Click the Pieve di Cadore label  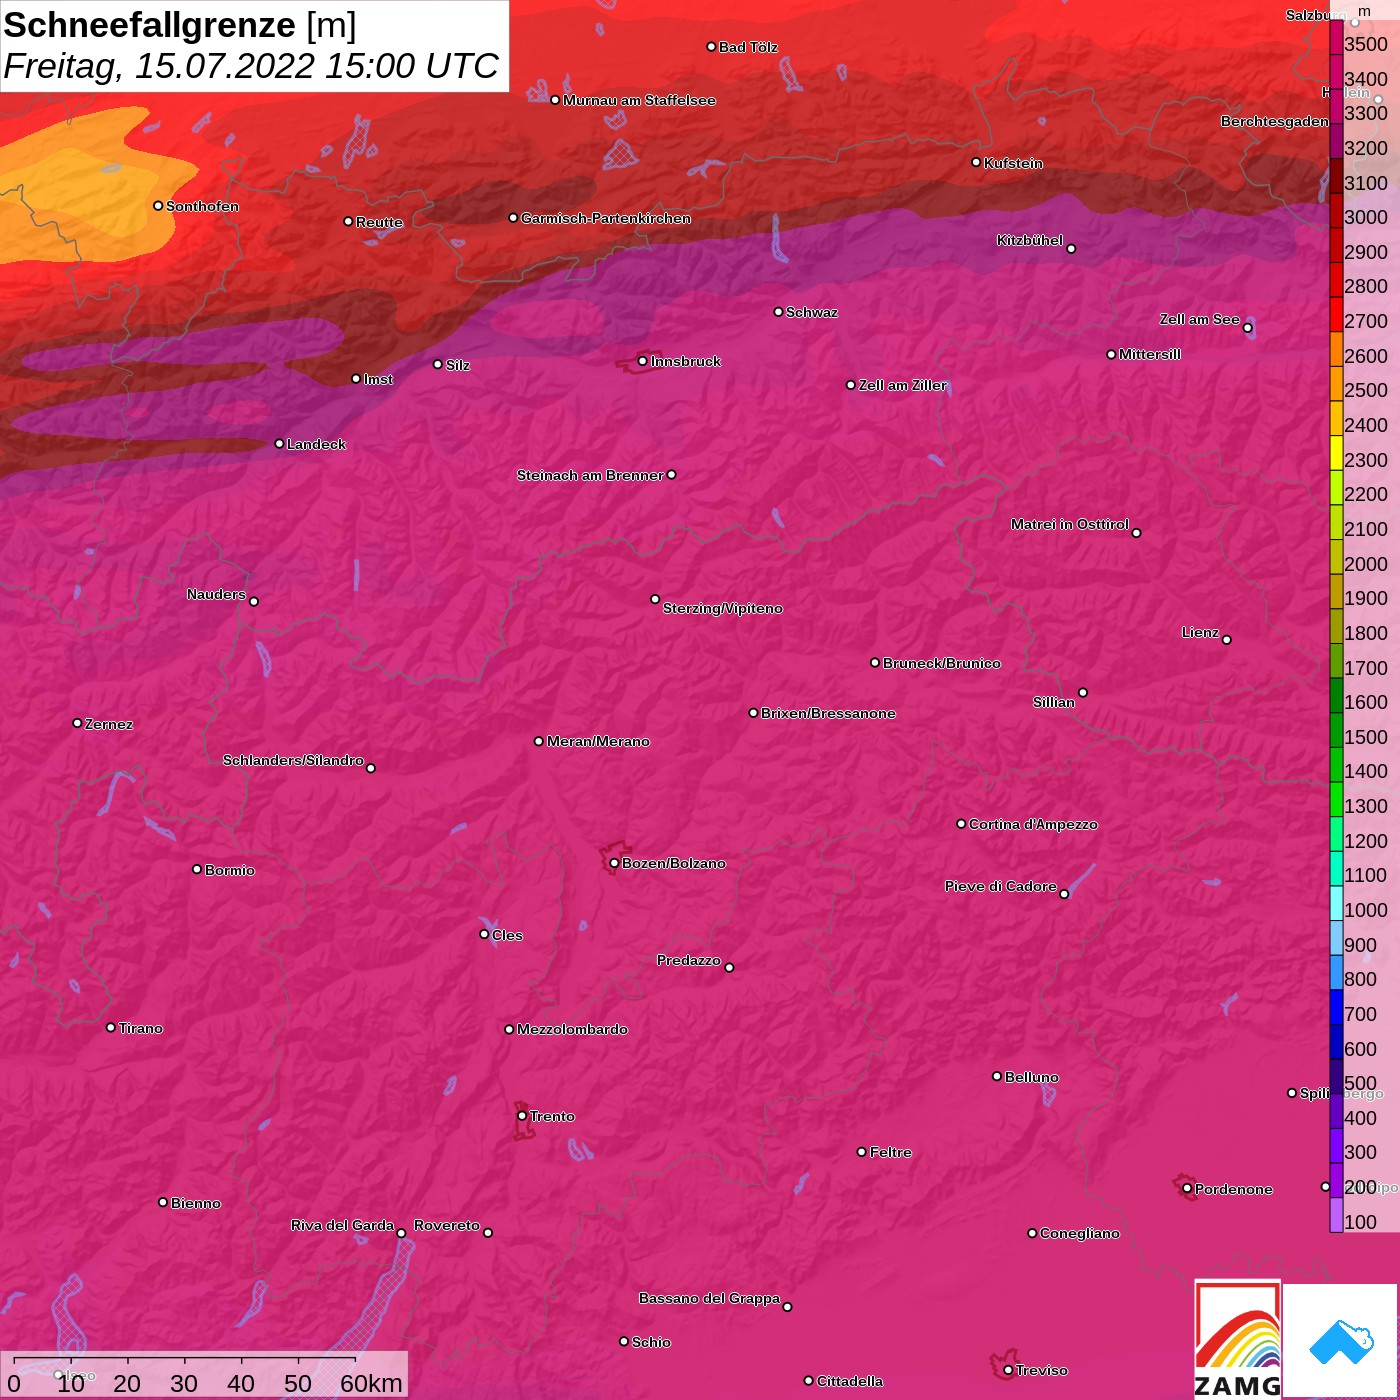1001,886
